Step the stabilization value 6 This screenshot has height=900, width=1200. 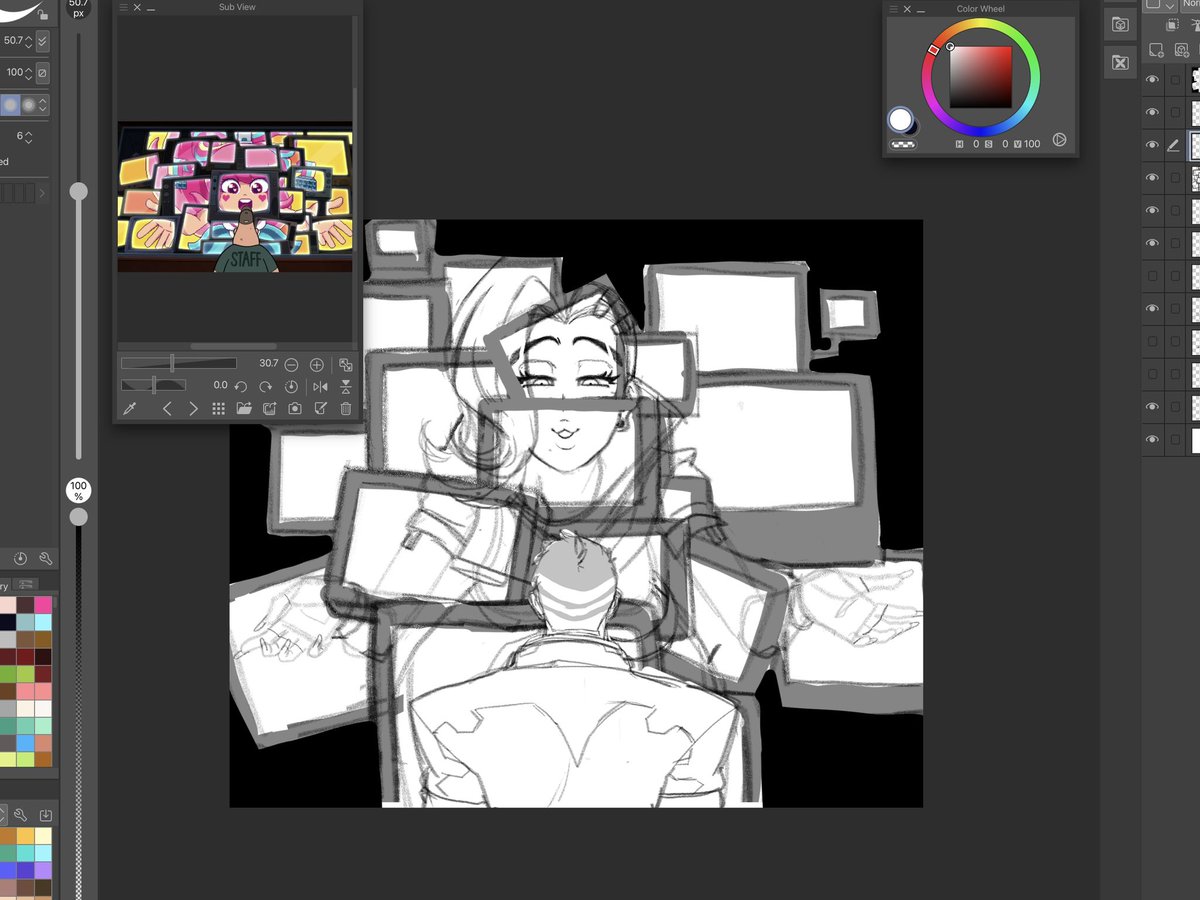(x=28, y=137)
